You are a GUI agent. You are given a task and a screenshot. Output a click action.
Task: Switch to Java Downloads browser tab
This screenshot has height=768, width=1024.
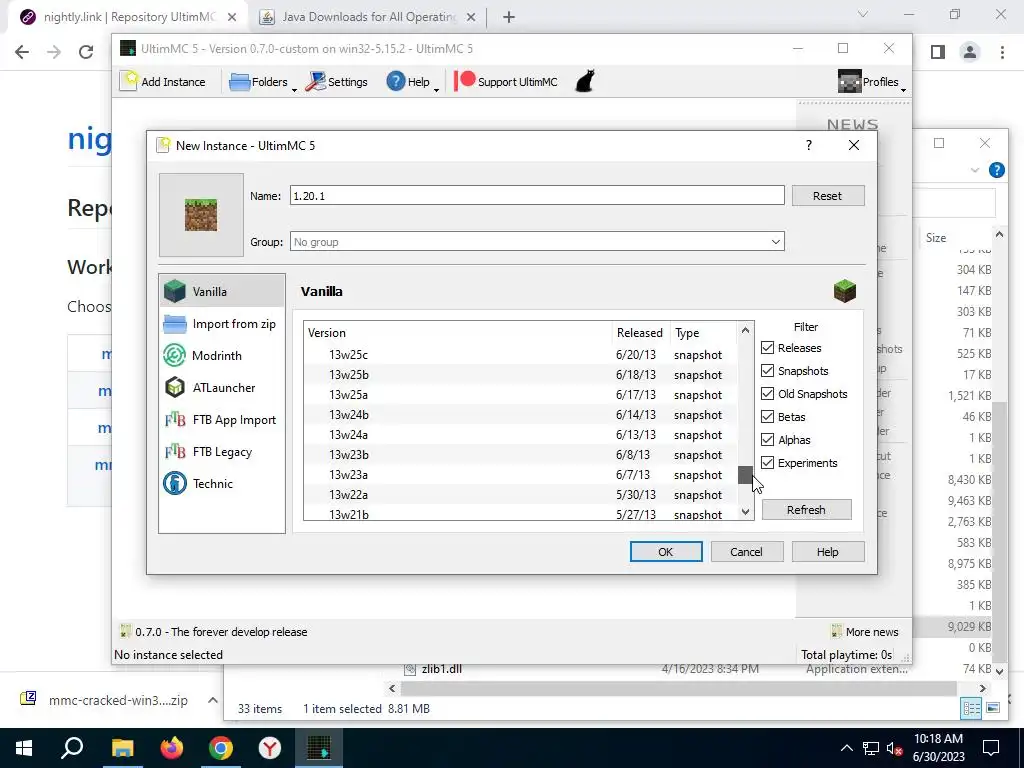[x=368, y=17]
